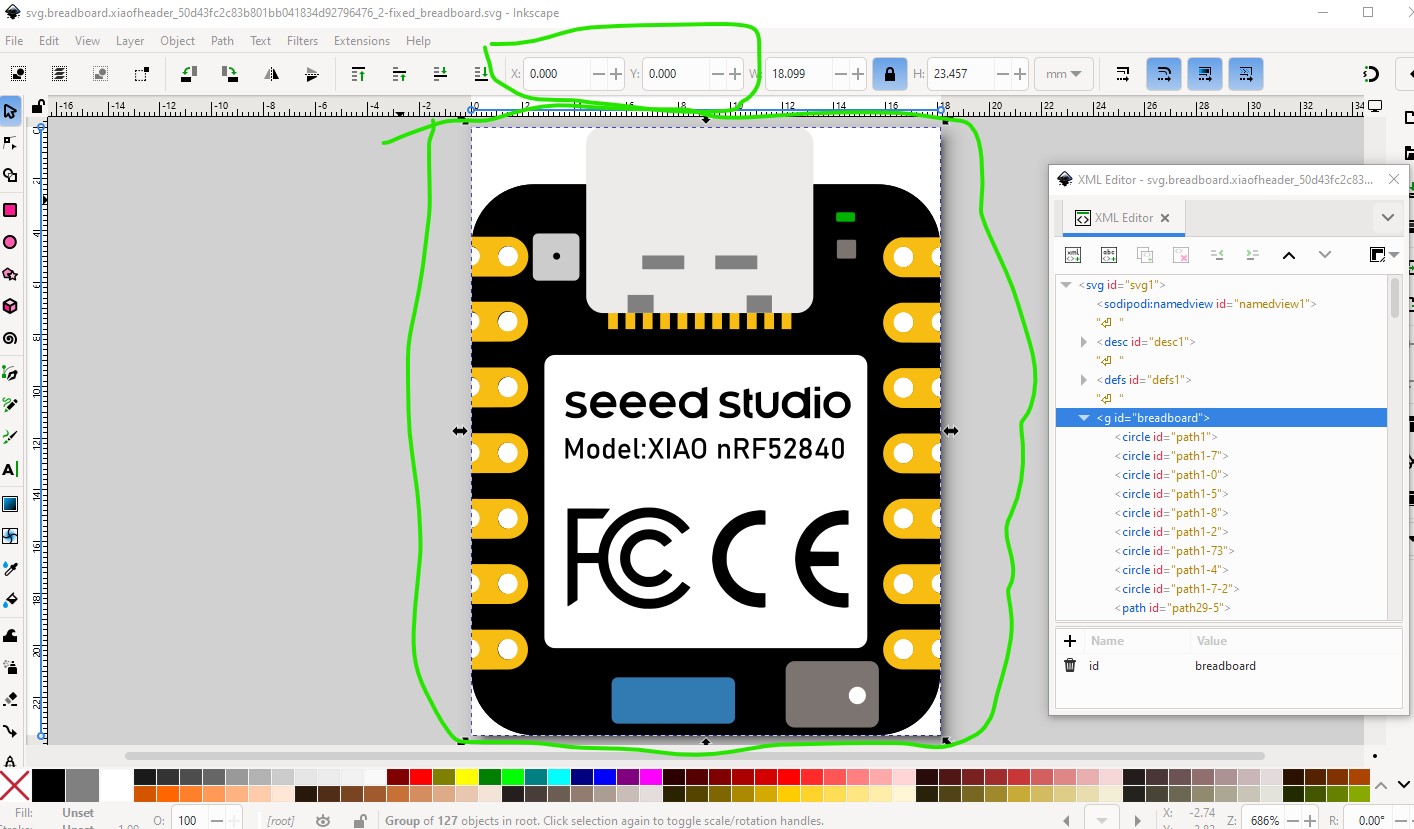Screen dimensions: 1414x829
Task: Raise selection to top
Action: (358, 74)
